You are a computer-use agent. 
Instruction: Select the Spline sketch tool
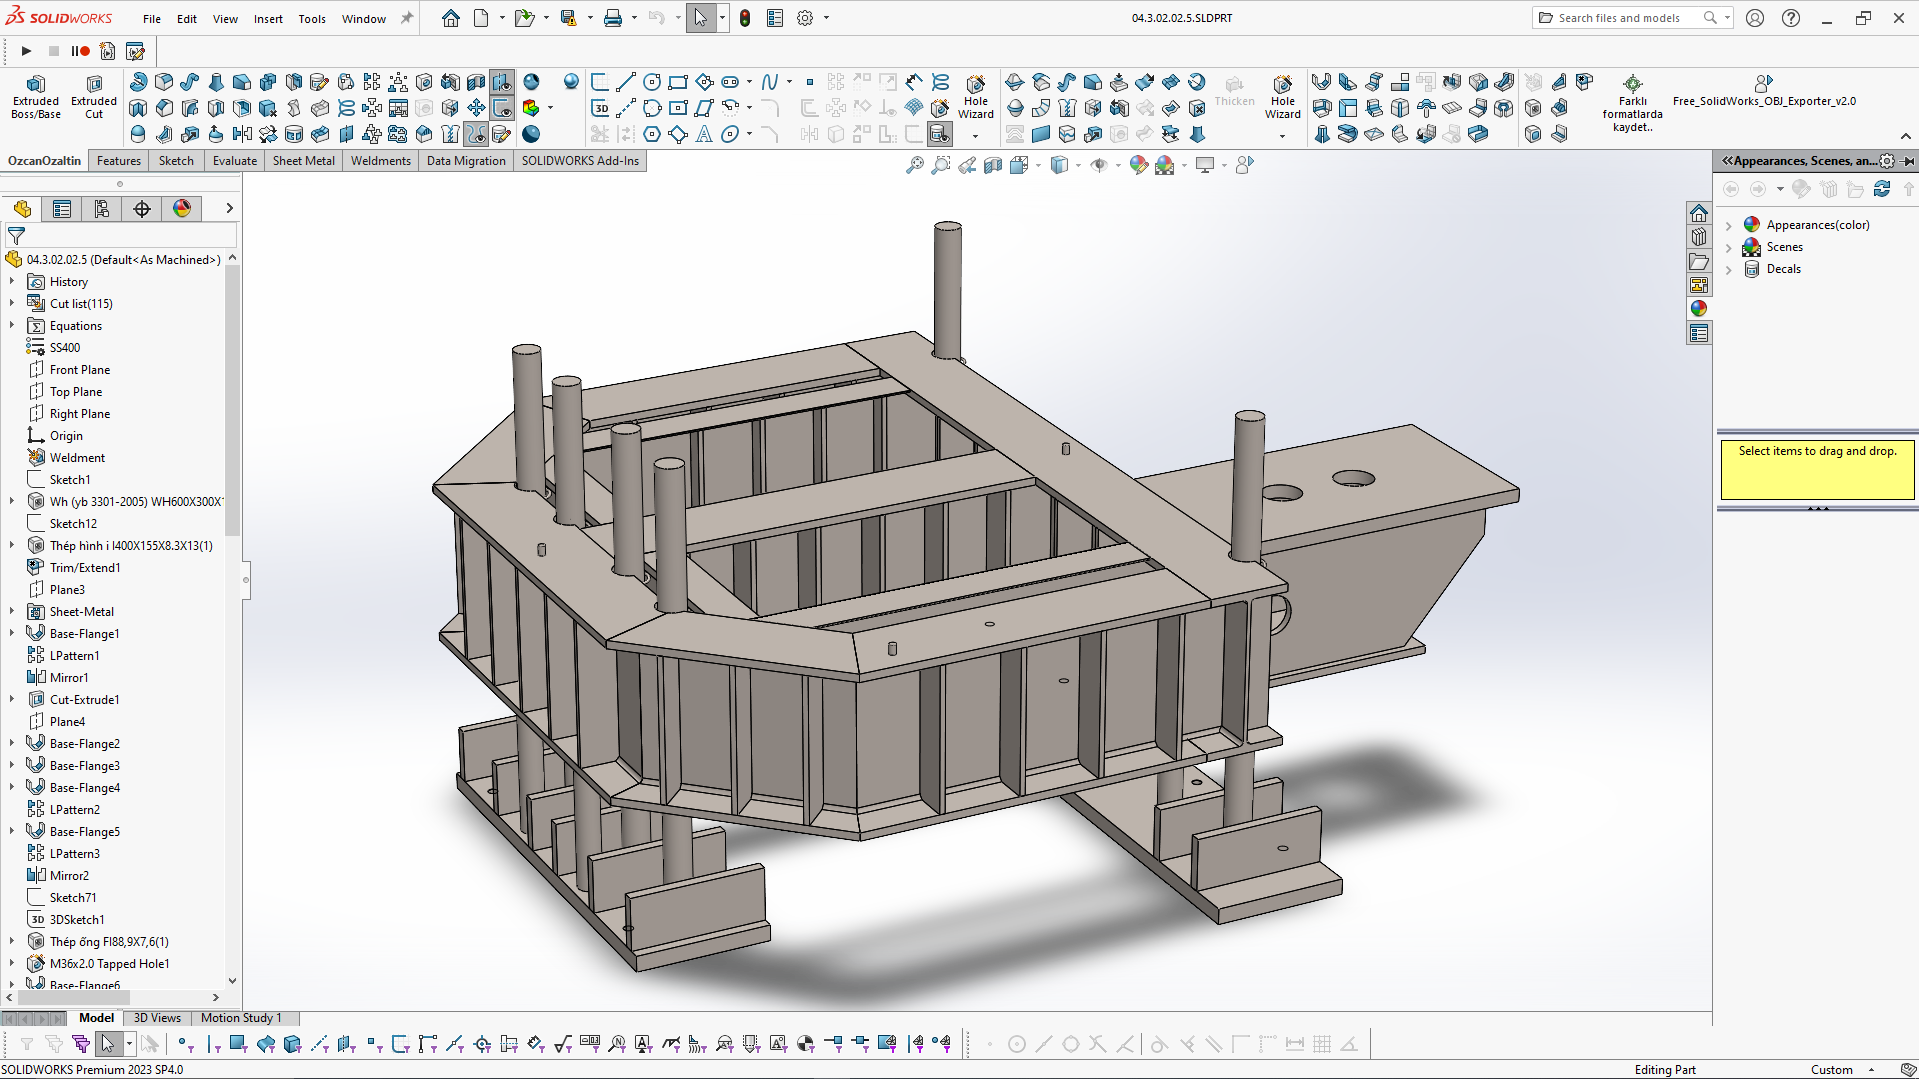point(769,82)
